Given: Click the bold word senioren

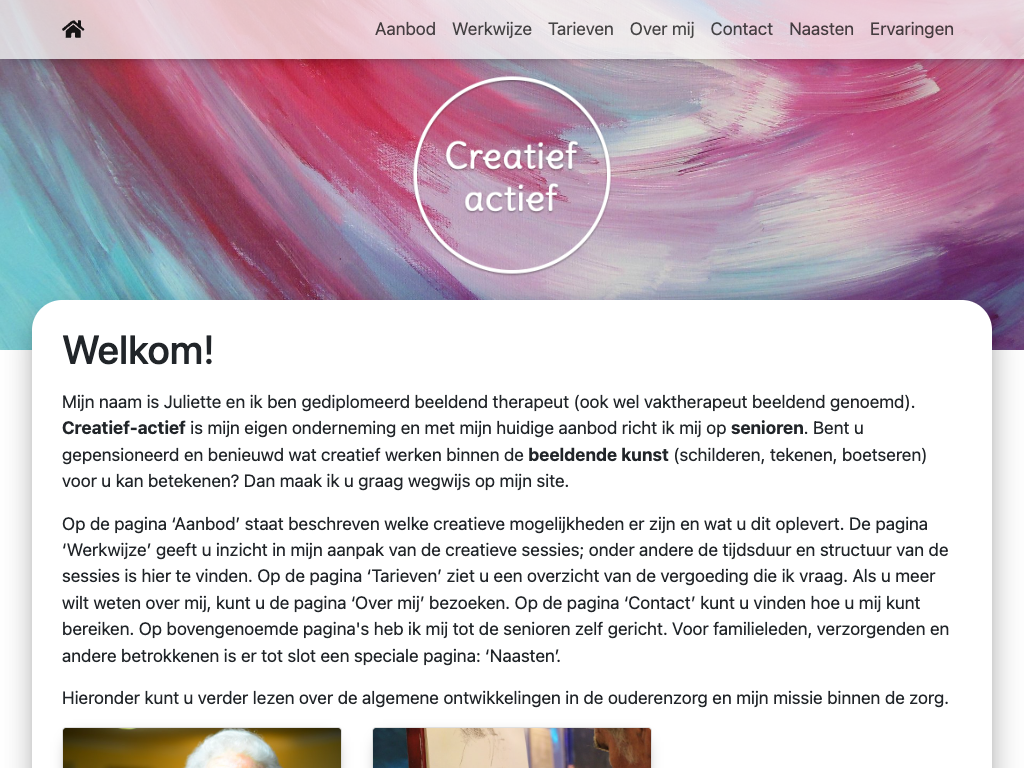Looking at the screenshot, I should point(767,428).
